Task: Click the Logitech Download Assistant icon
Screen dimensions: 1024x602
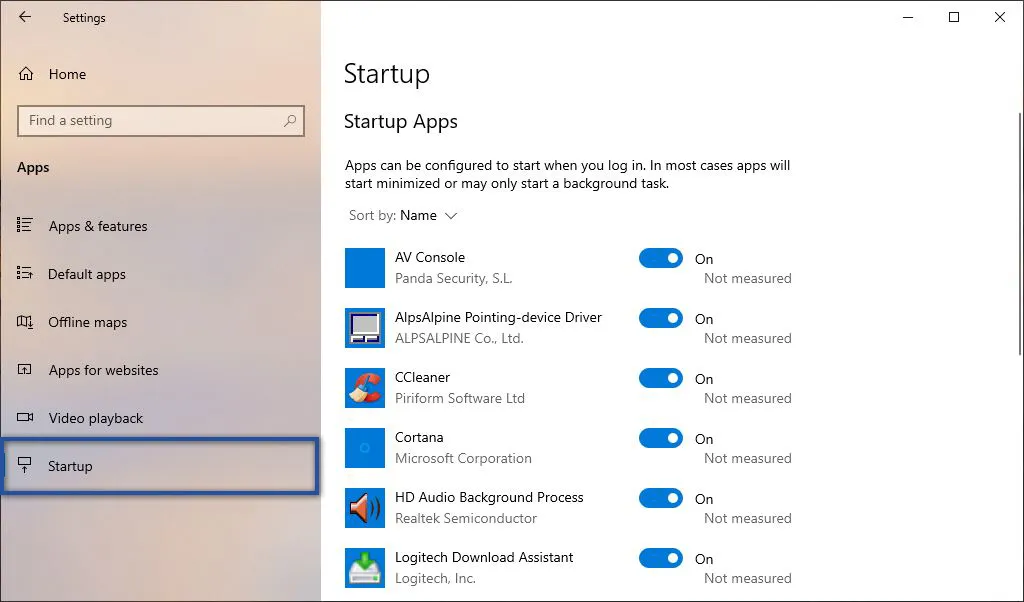Action: [x=364, y=567]
